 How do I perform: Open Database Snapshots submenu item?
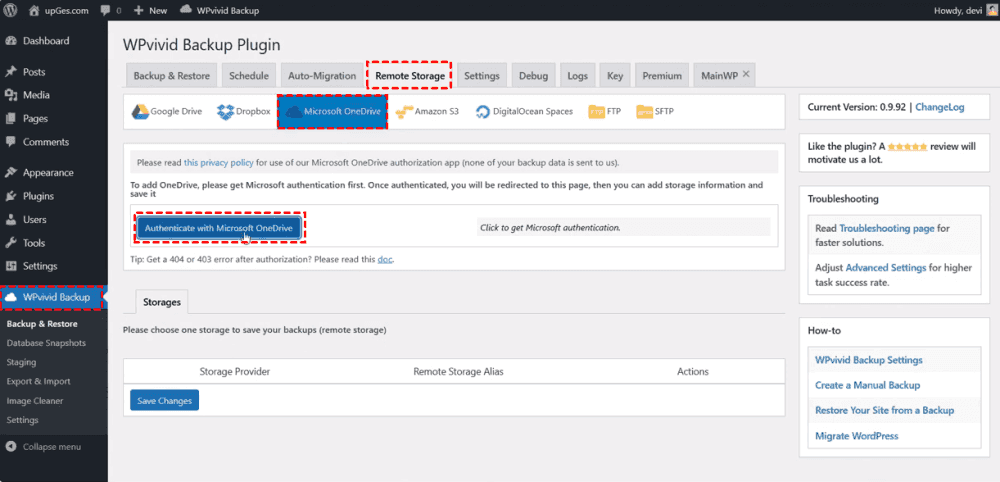(x=46, y=343)
